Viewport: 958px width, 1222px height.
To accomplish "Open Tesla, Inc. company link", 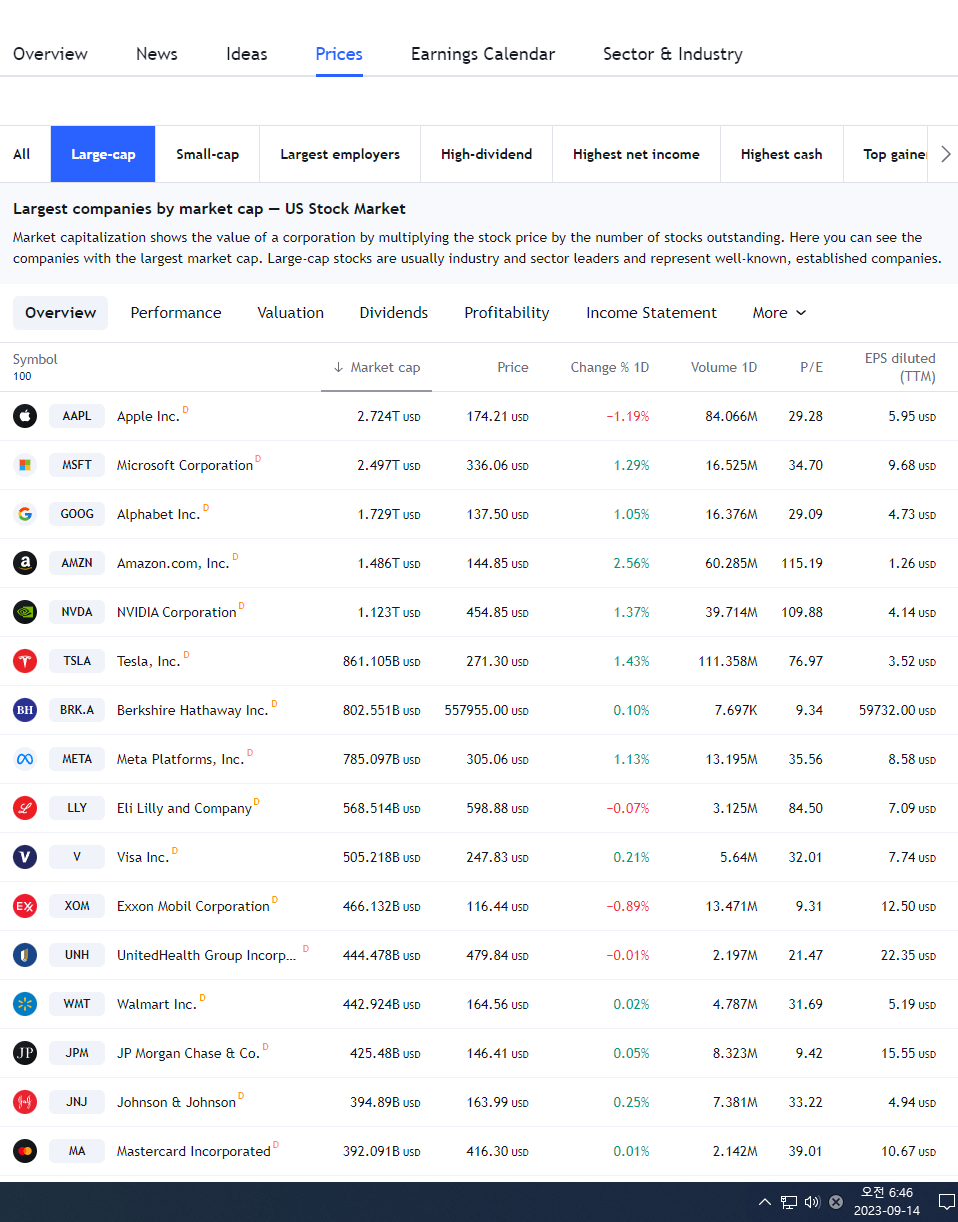I will (x=149, y=661).
